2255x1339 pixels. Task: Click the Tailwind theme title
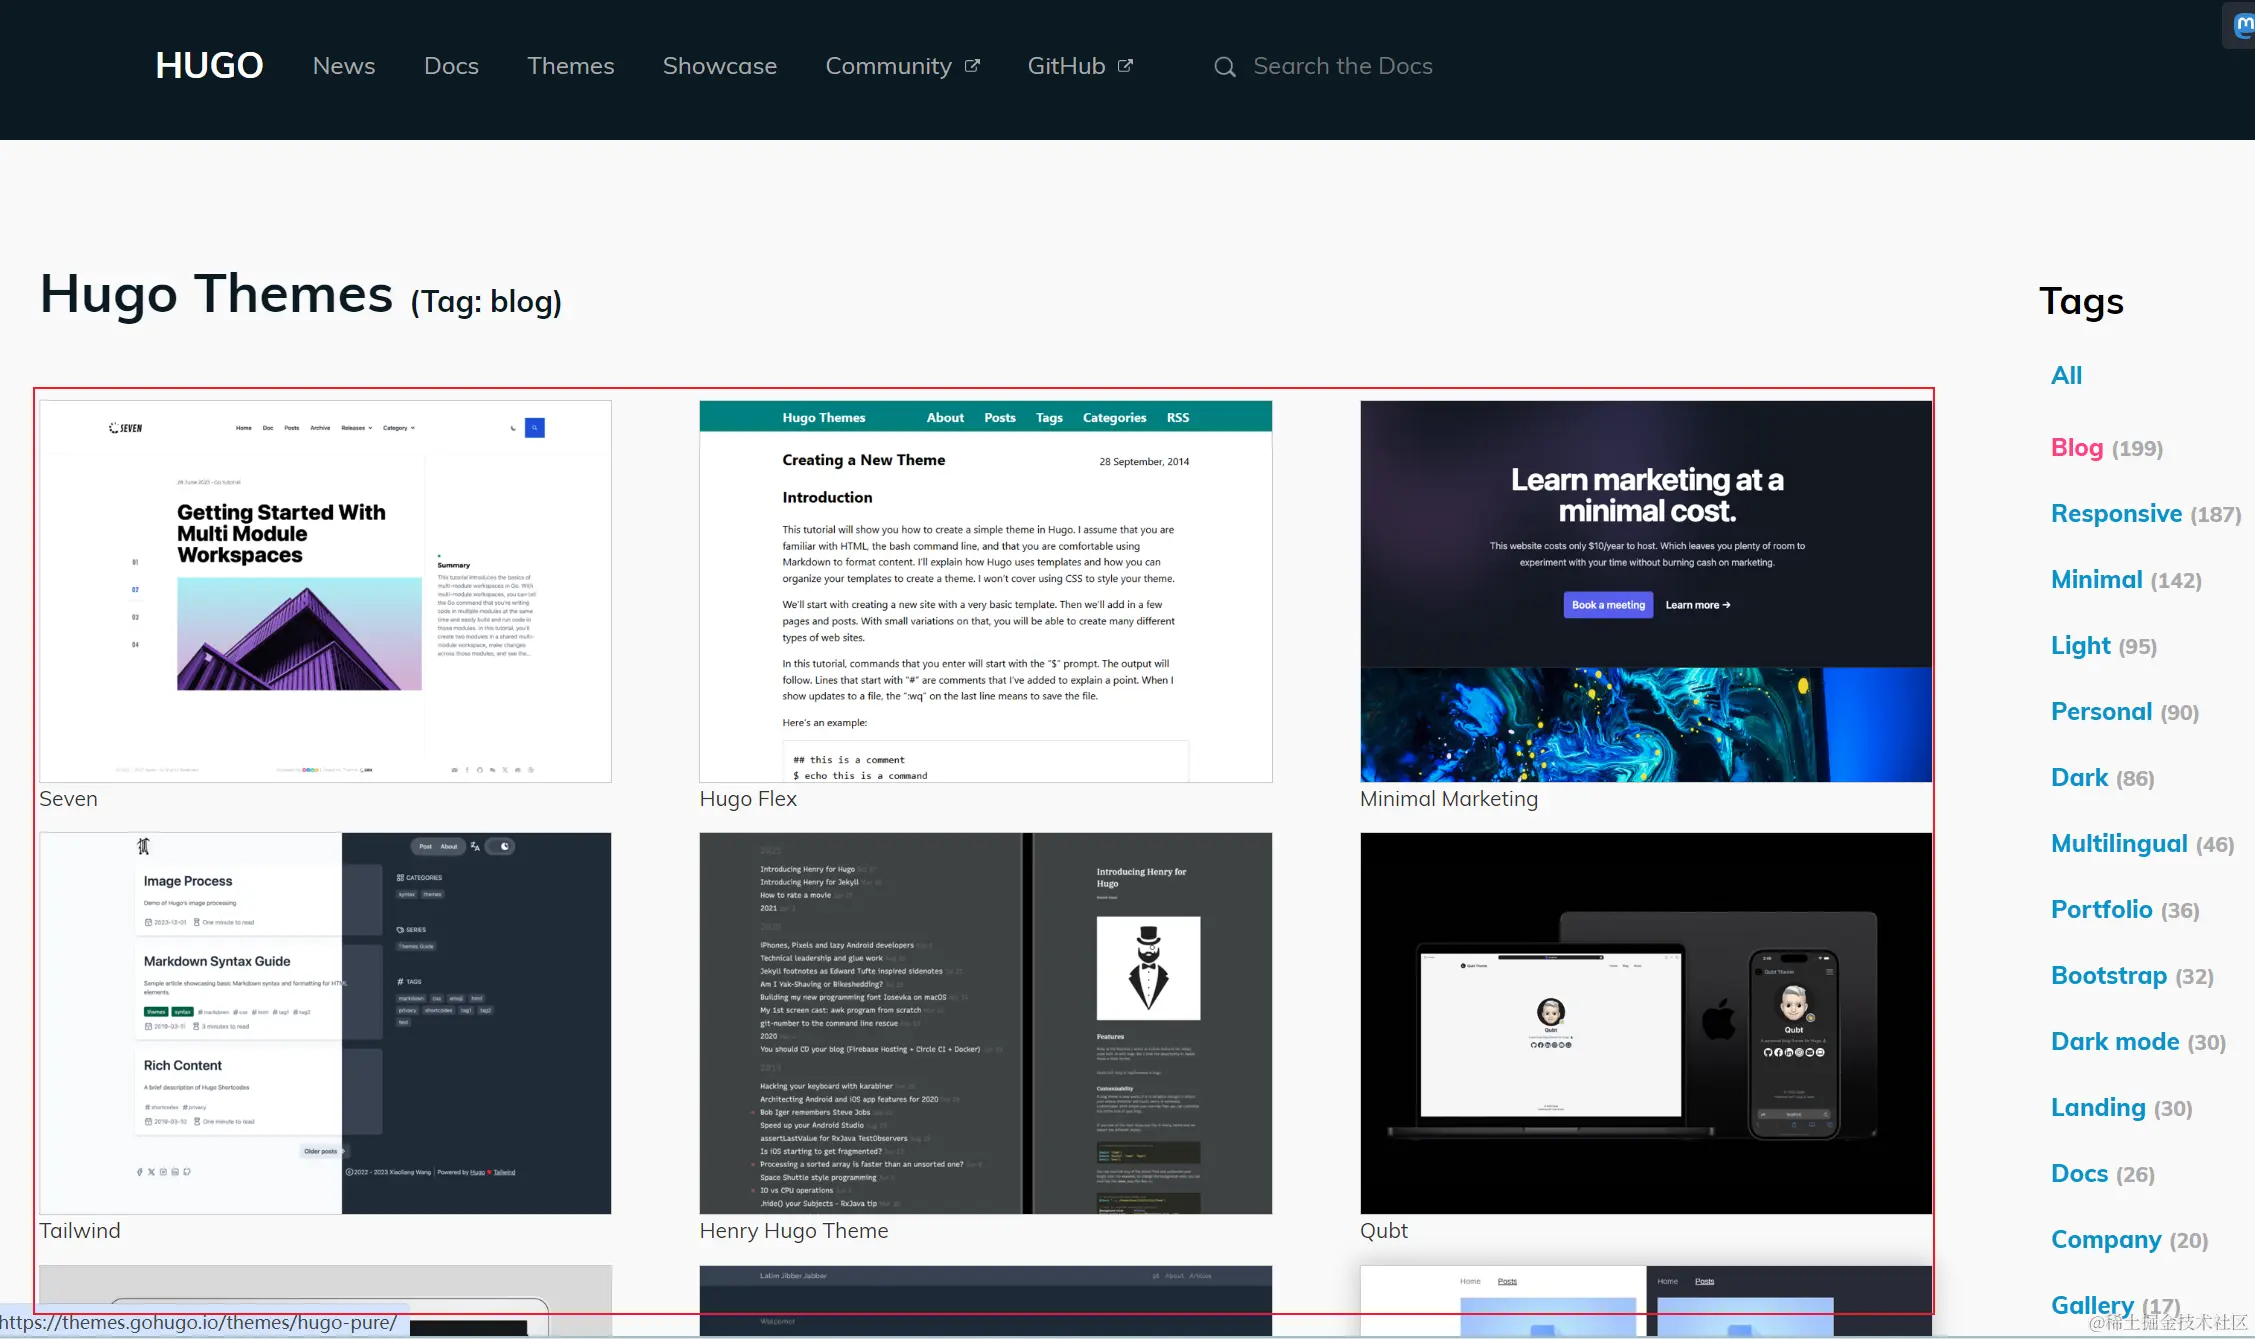coord(80,1231)
